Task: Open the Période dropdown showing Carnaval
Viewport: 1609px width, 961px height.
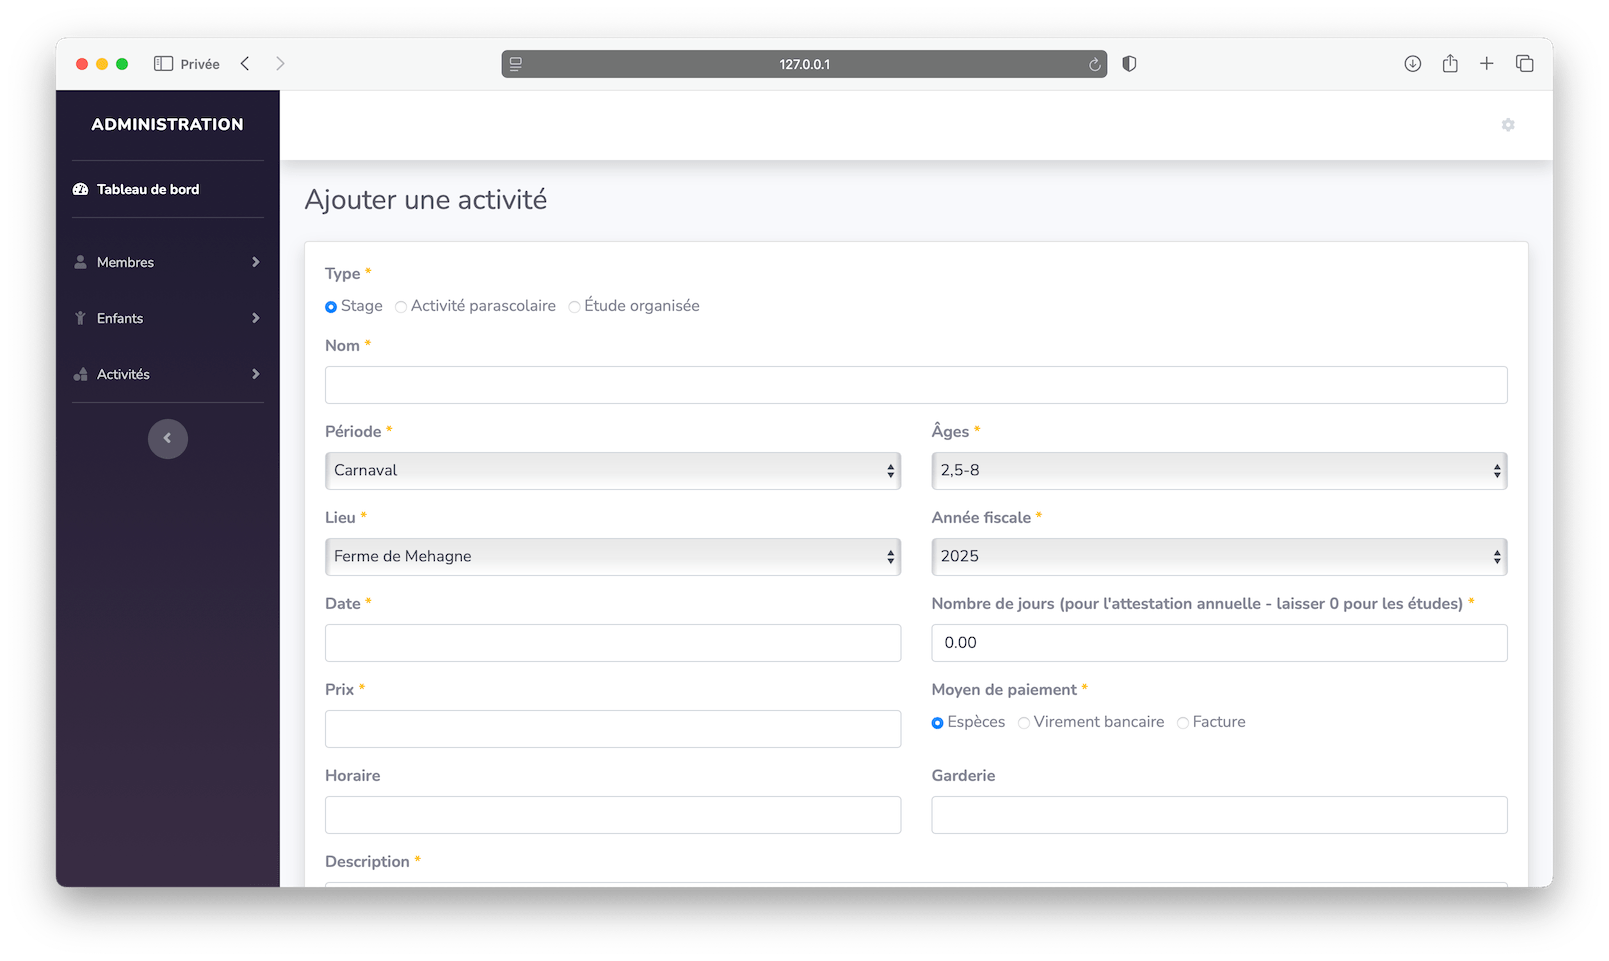Action: tap(613, 471)
